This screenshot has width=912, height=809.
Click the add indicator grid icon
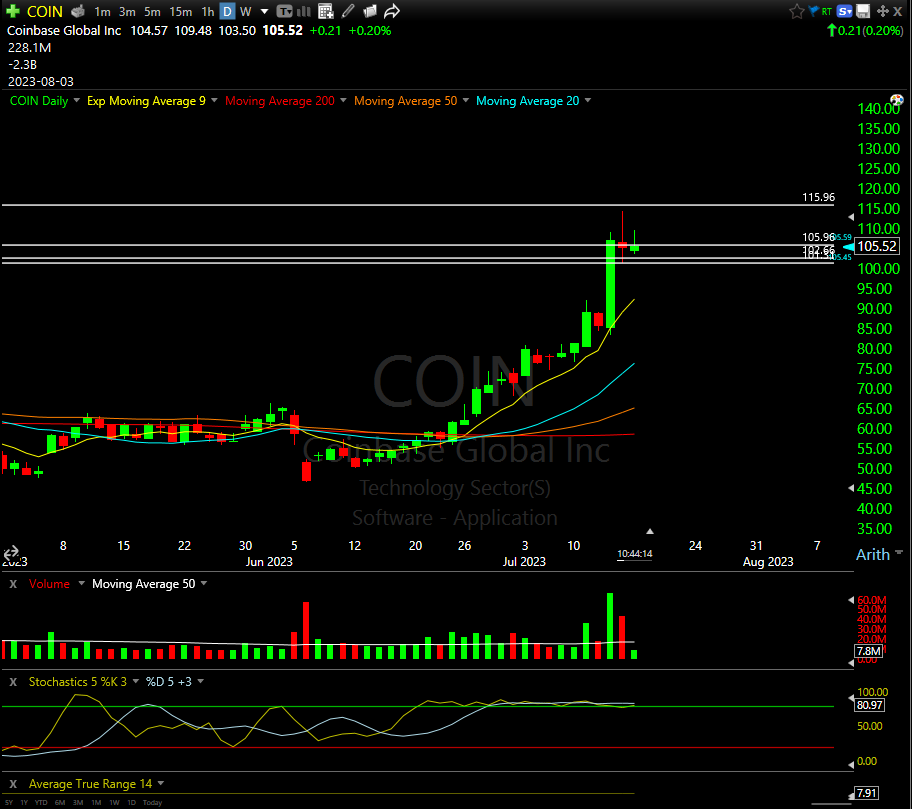(x=326, y=11)
